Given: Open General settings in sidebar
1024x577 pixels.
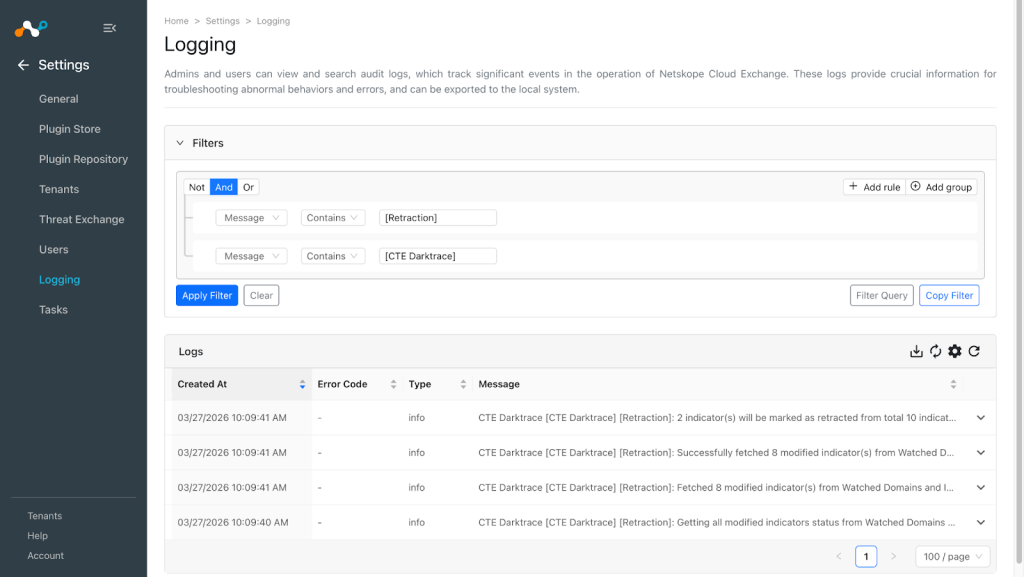Looking at the screenshot, I should click(x=59, y=99).
